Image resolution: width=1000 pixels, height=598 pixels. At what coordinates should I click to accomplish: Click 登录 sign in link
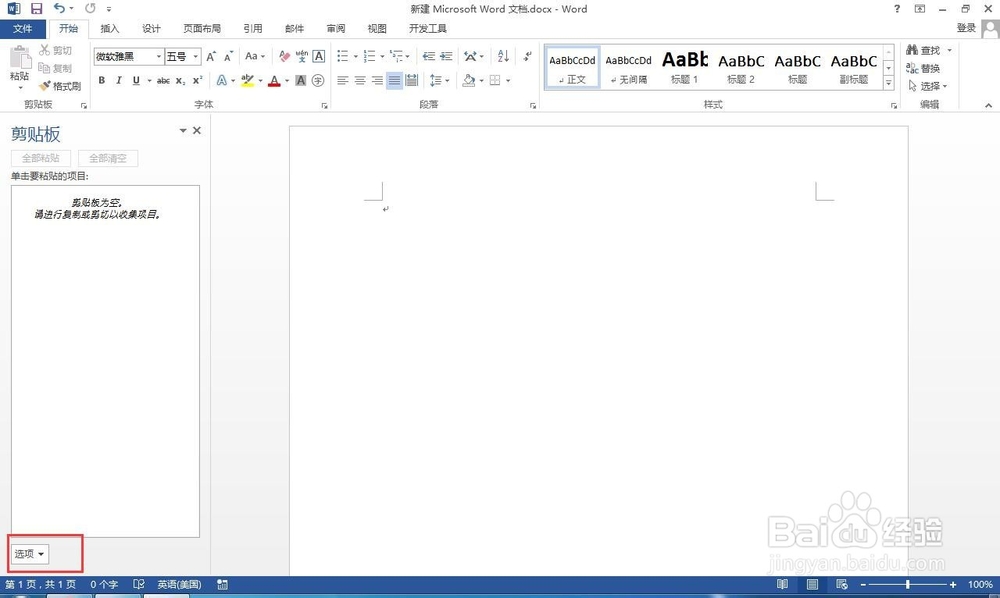pyautogui.click(x=966, y=28)
